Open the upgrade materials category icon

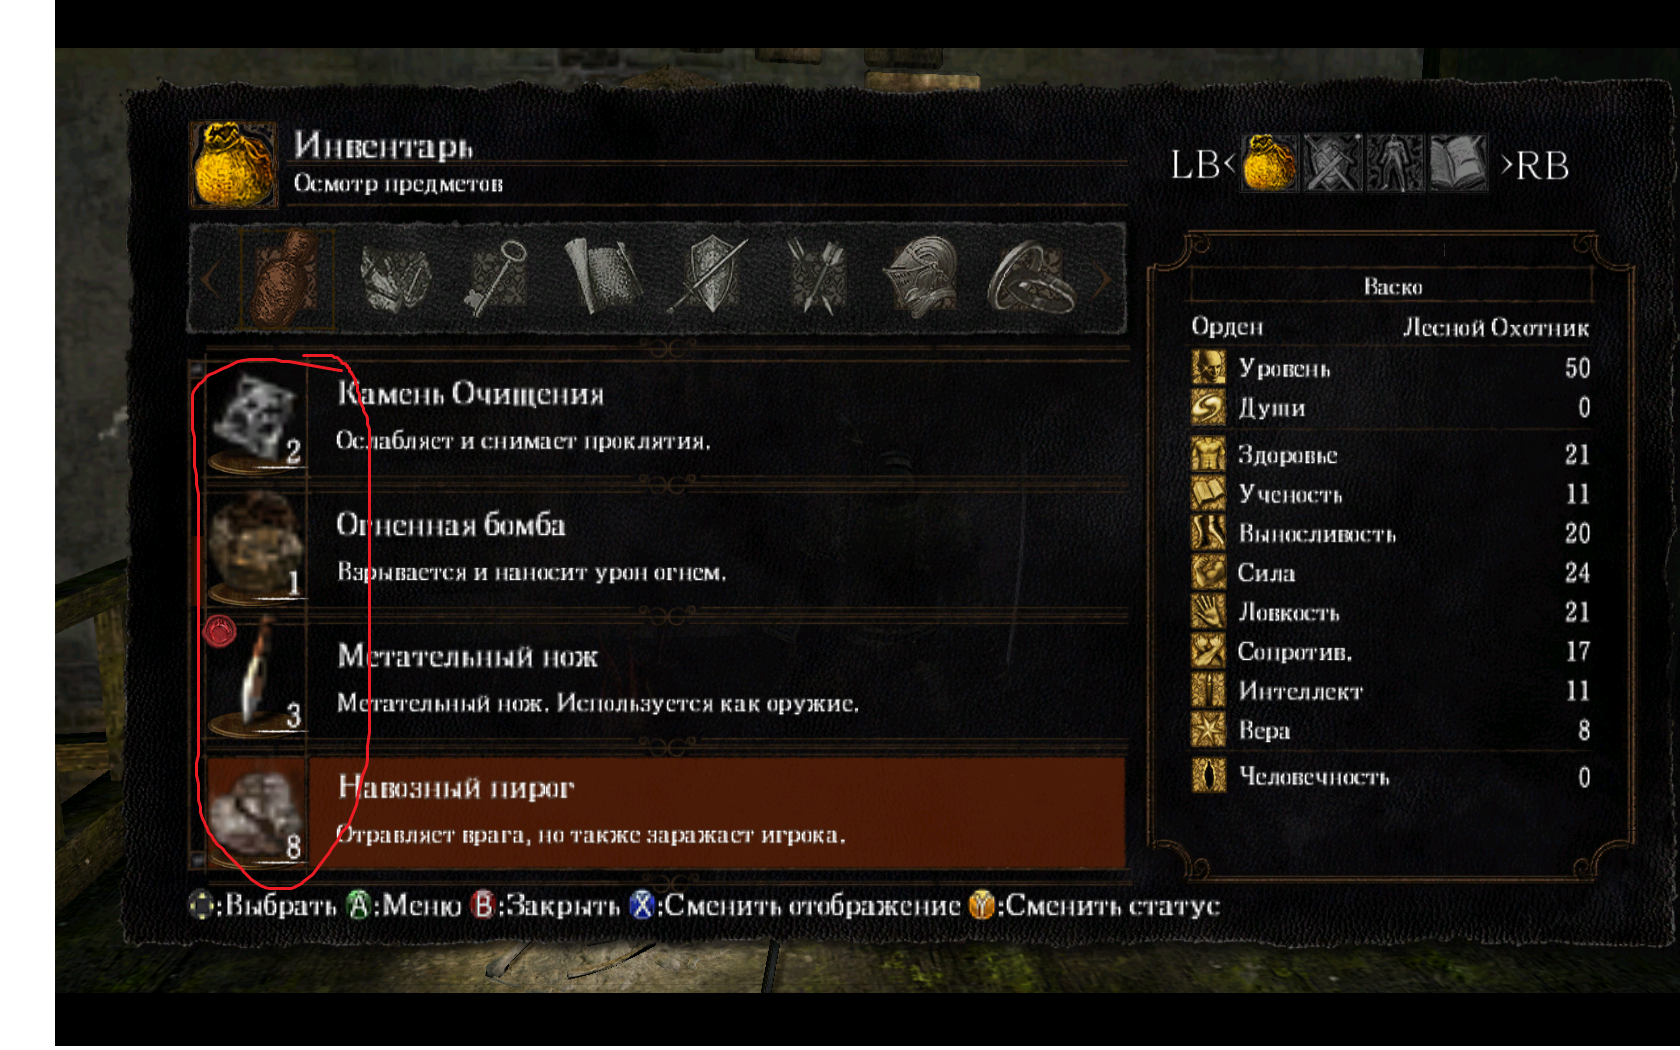click(394, 278)
